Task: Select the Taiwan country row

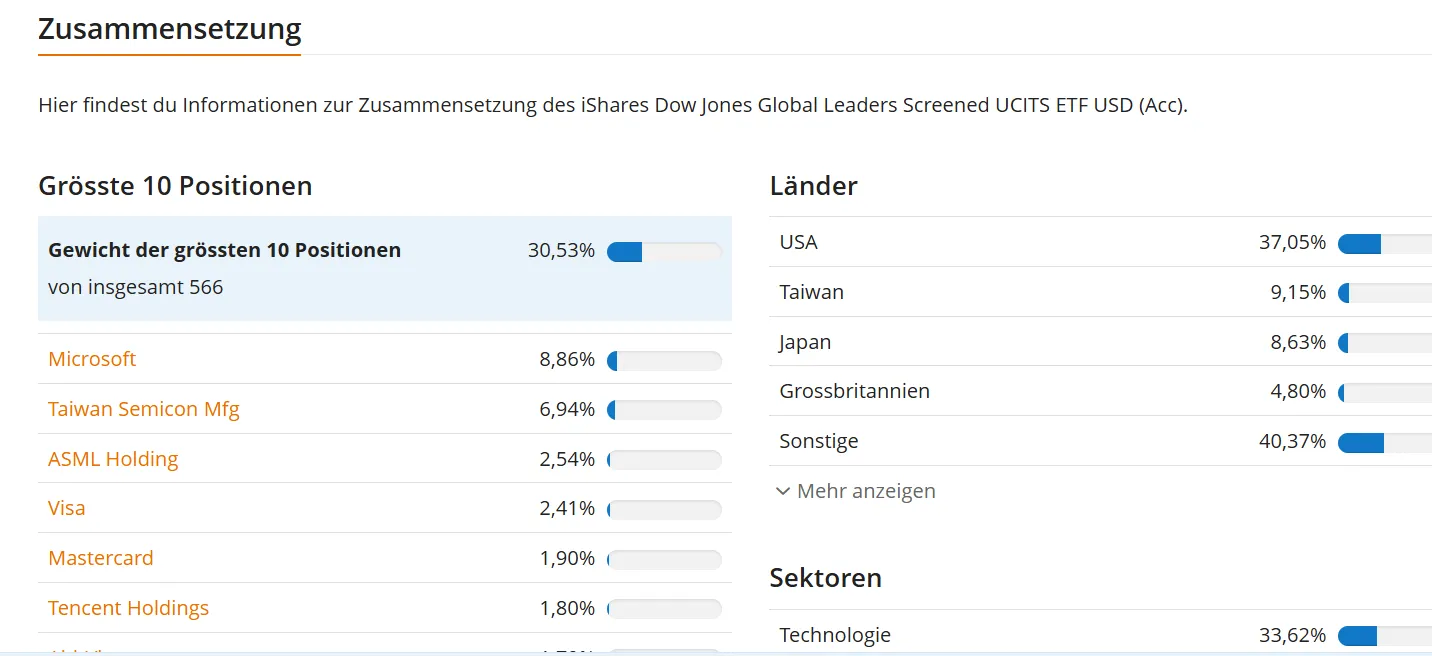Action: point(812,292)
